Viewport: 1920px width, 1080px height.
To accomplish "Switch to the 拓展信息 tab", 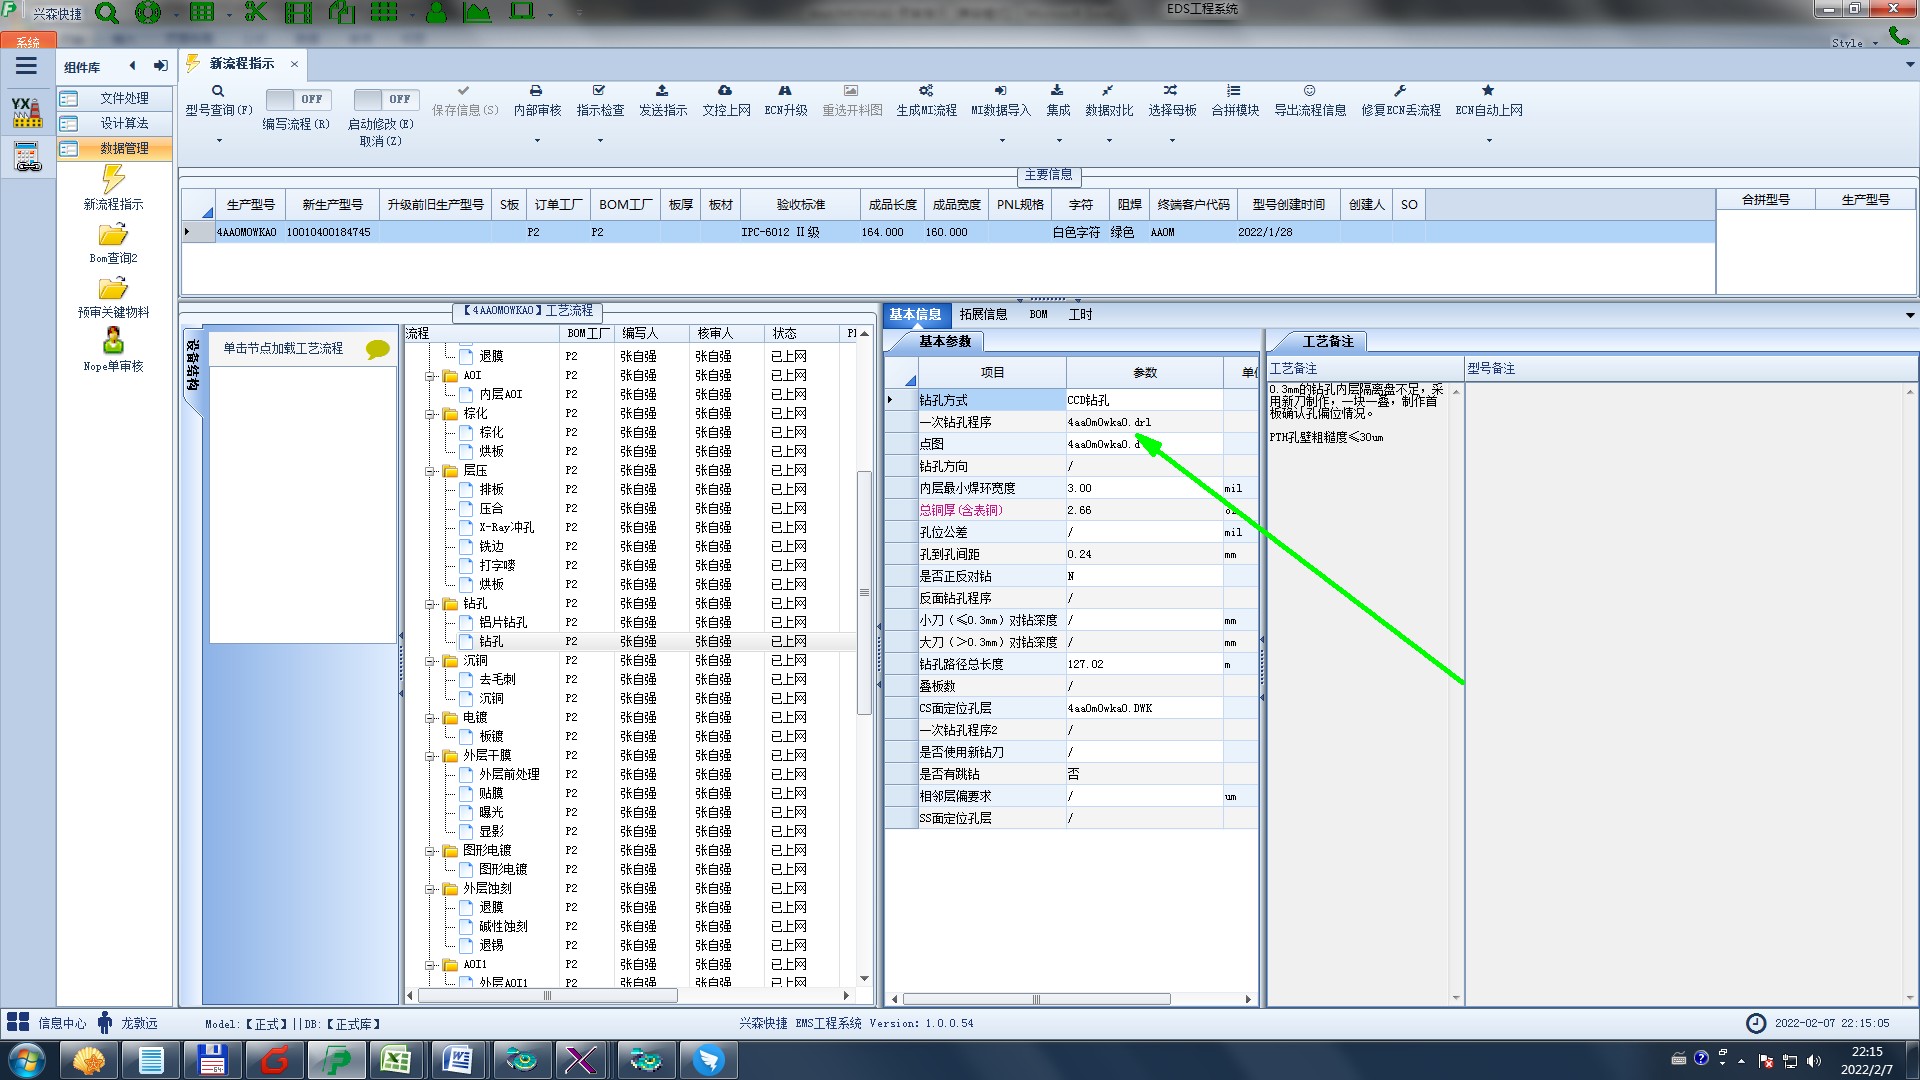I will (983, 314).
